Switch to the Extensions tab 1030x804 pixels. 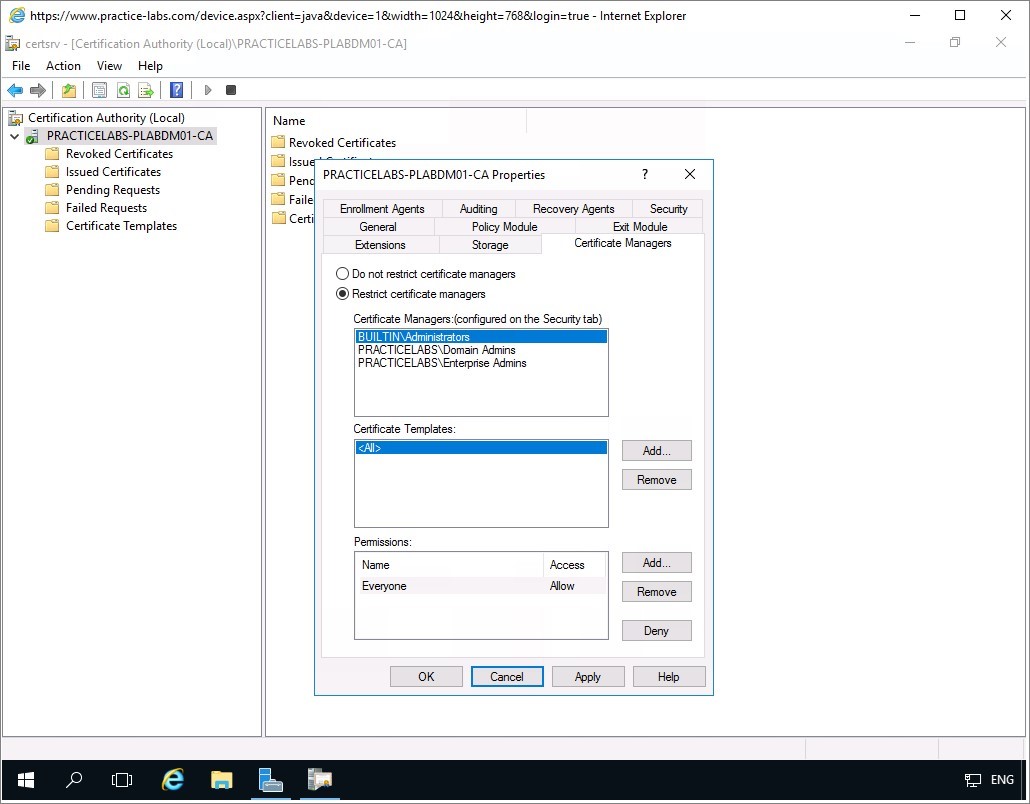coord(380,245)
